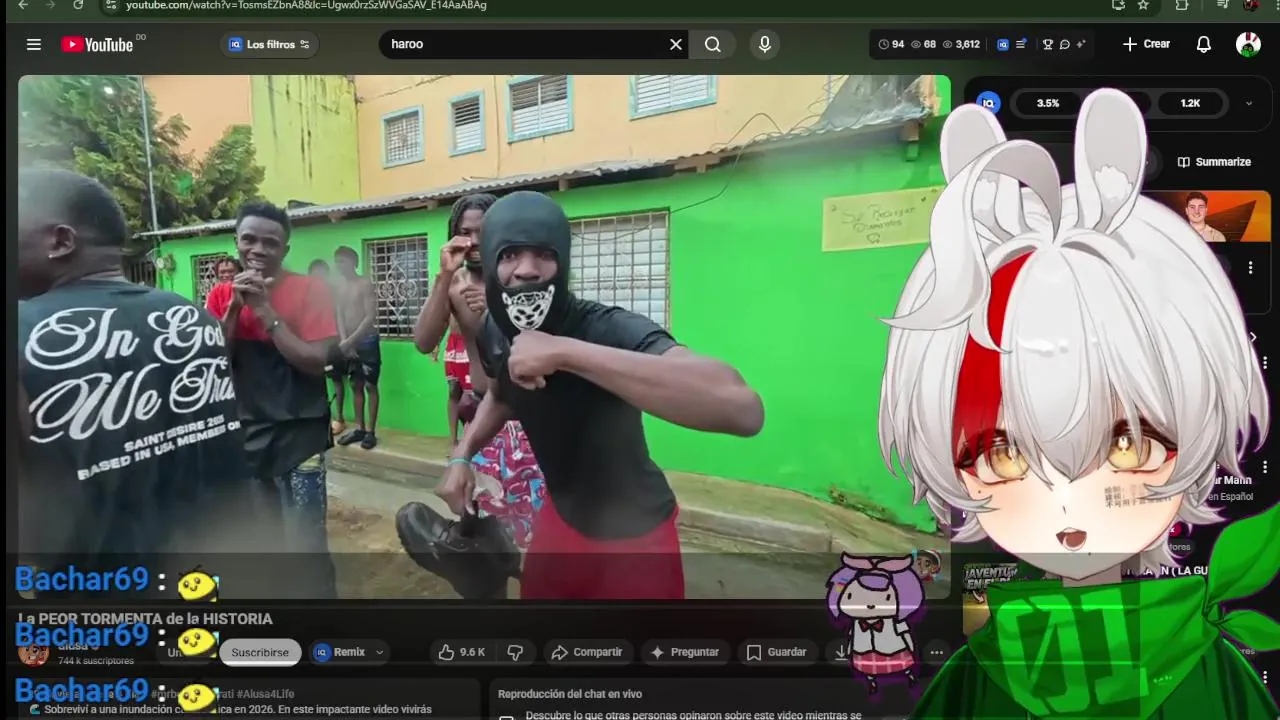Viewport: 1280px width, 720px height.
Task: Share the video using Compartir
Action: tap(587, 652)
